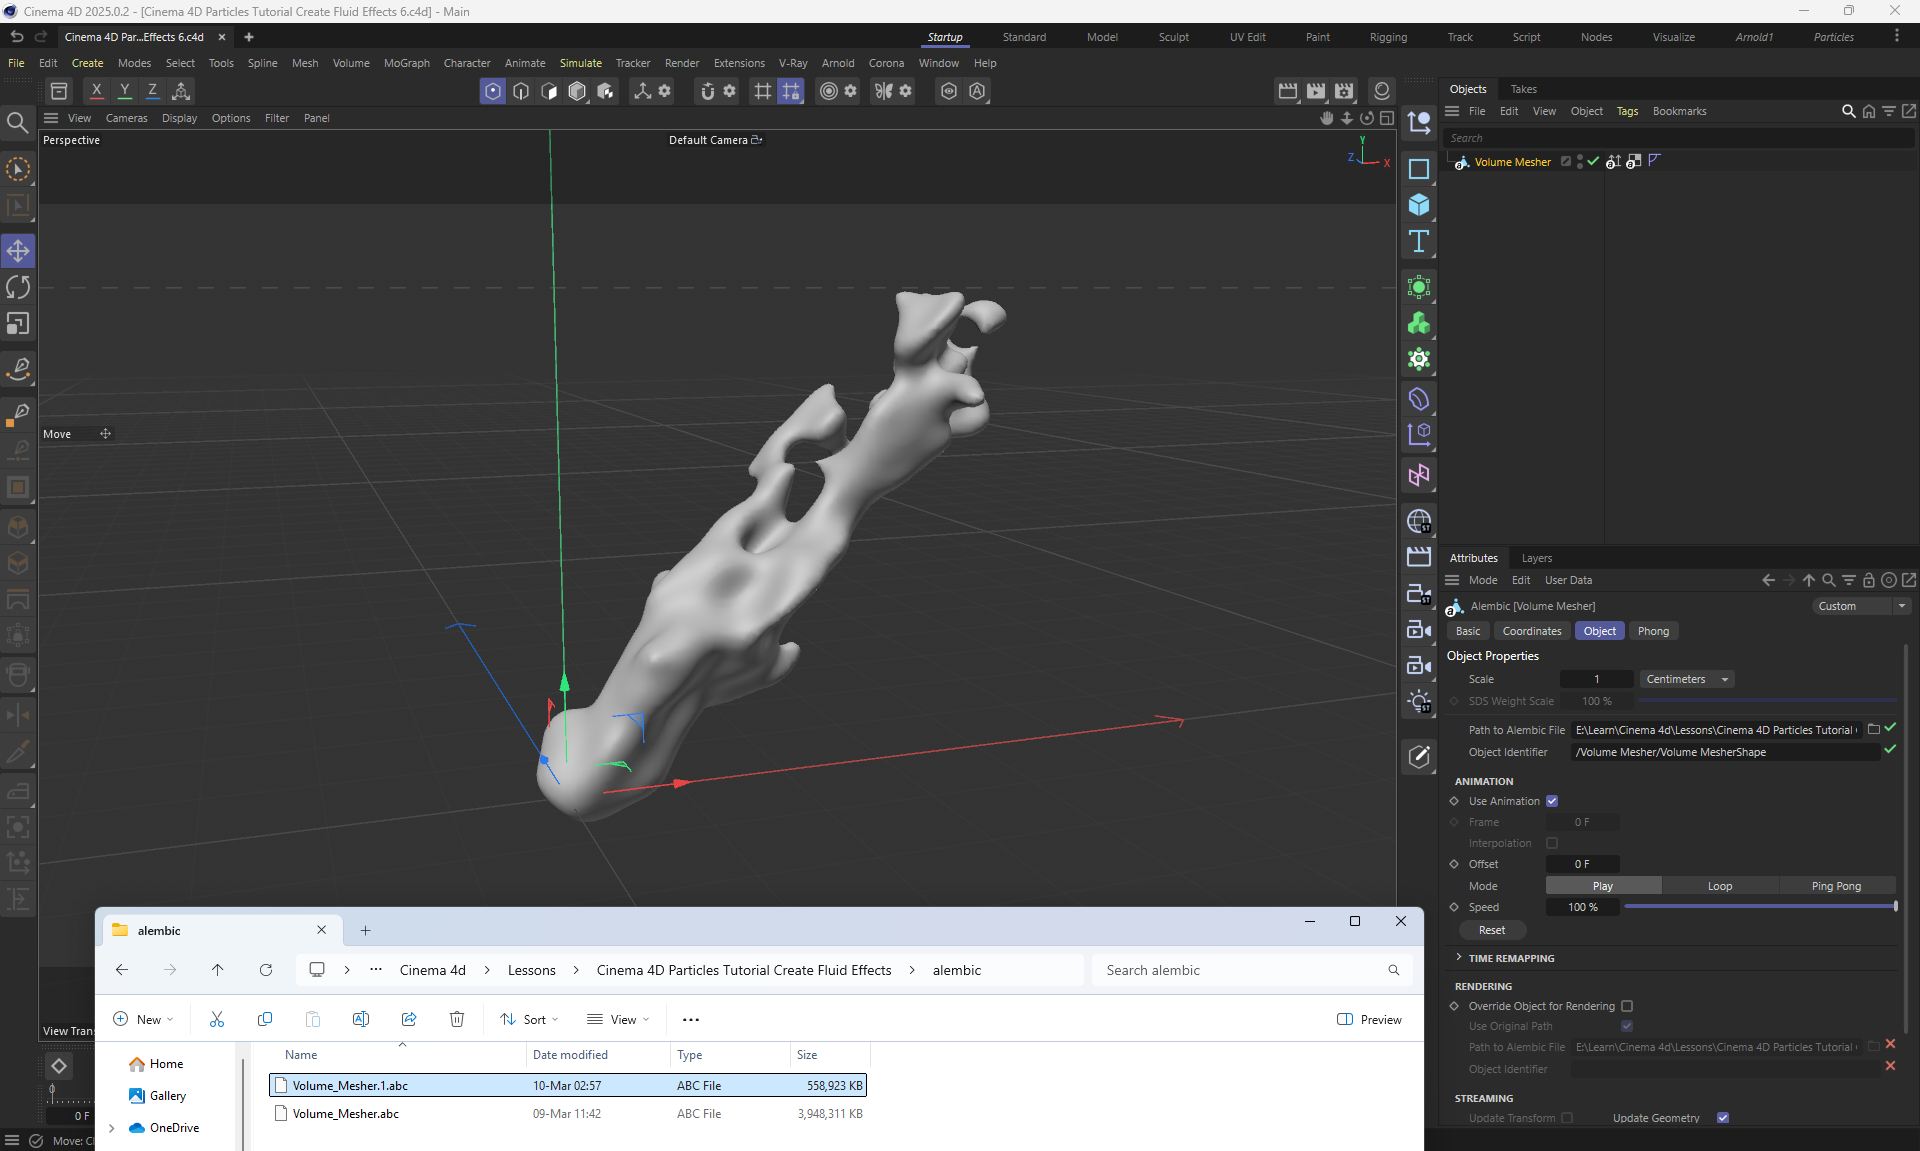Select the Scale tool
Viewport: 1920px width, 1151px height.
click(x=18, y=324)
